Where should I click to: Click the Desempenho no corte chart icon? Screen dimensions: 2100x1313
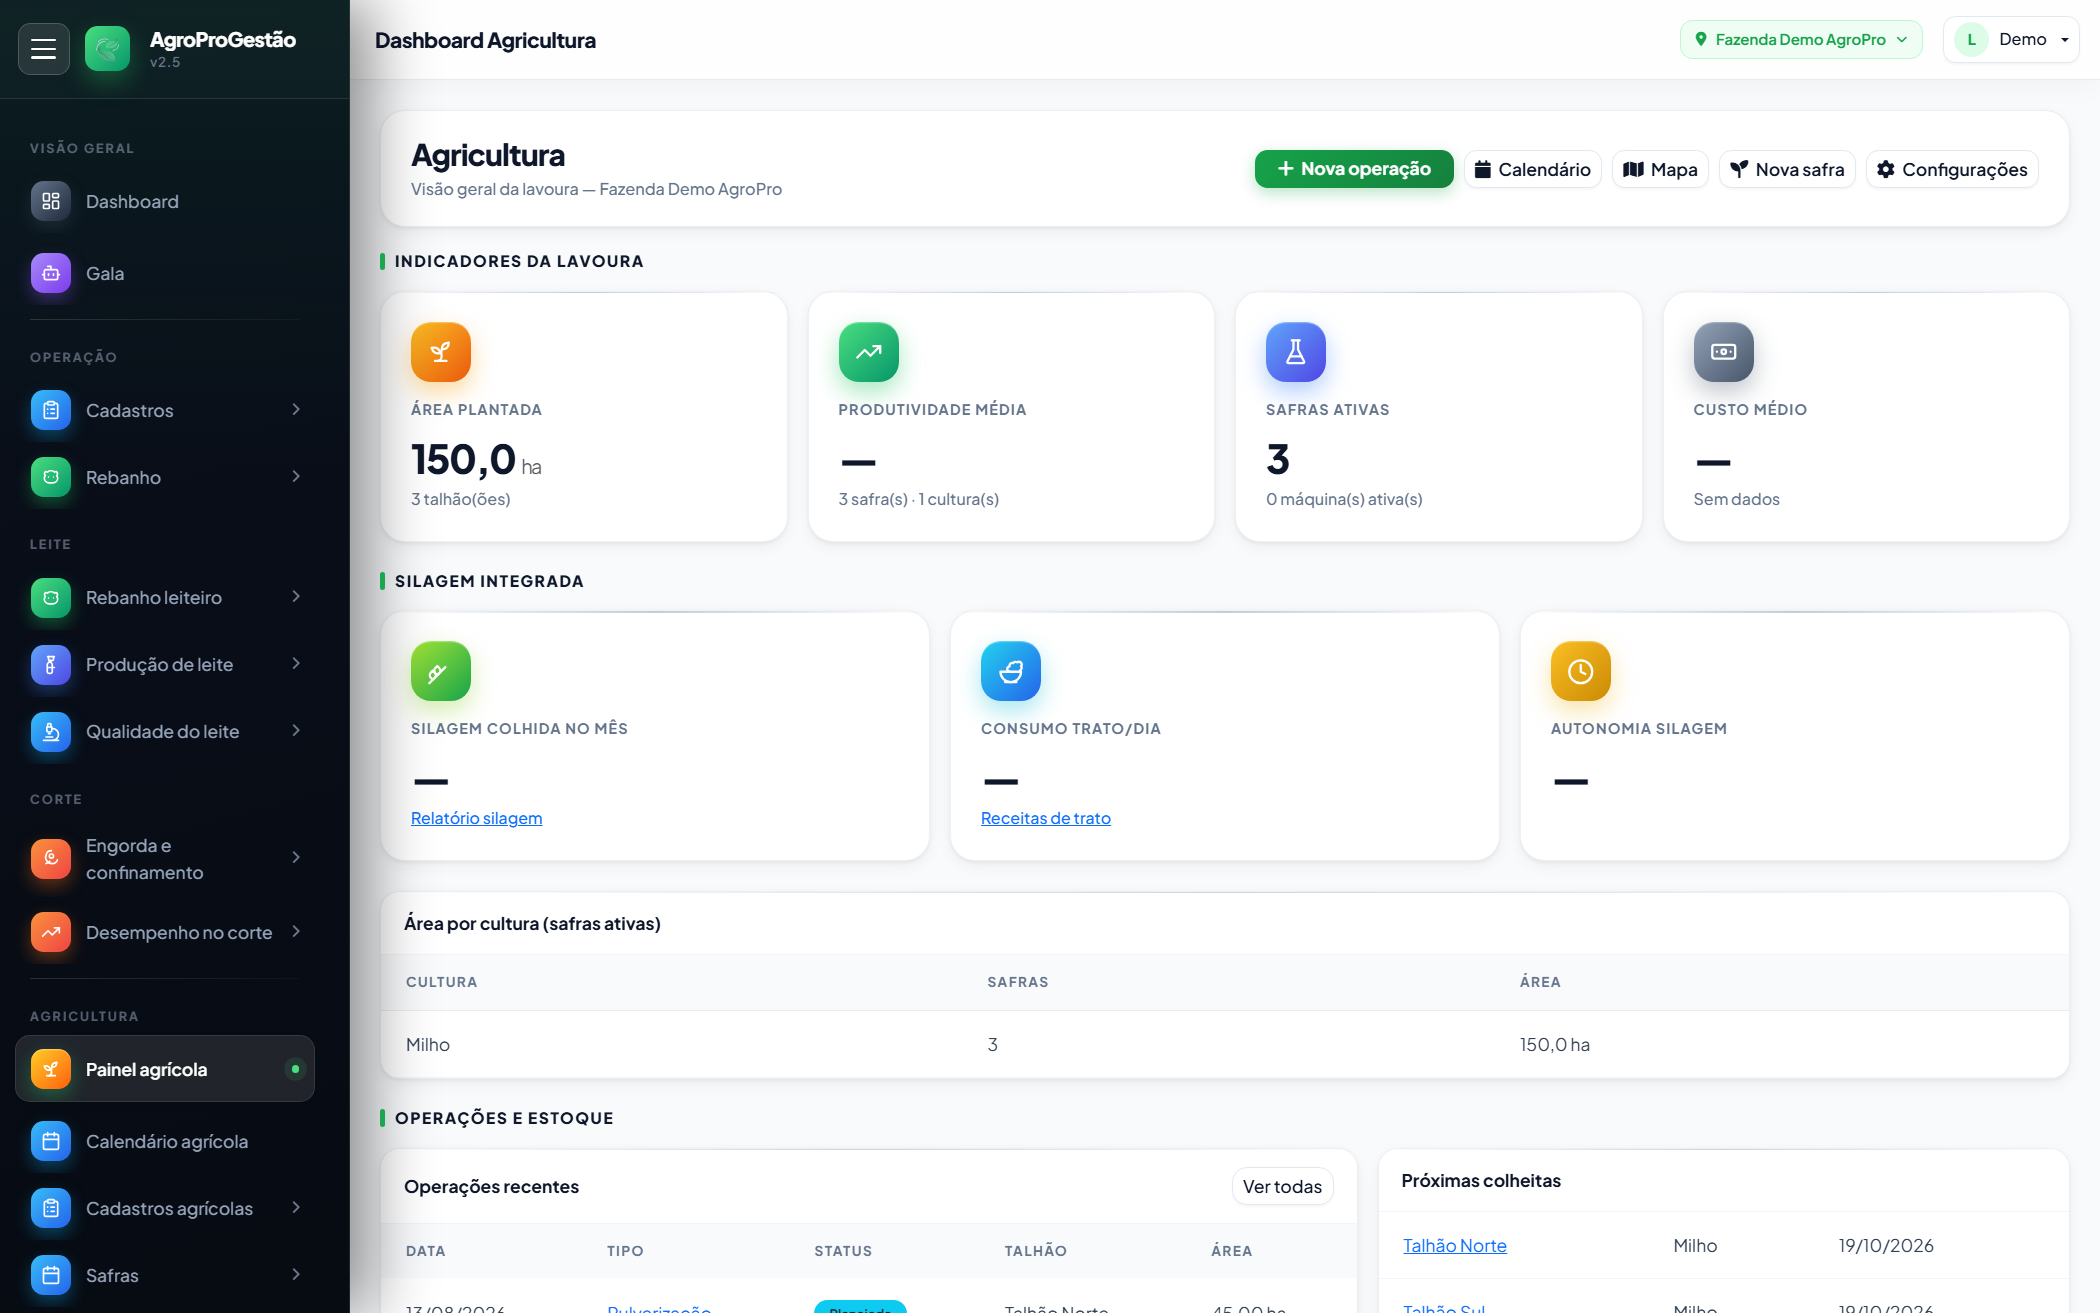coord(51,932)
